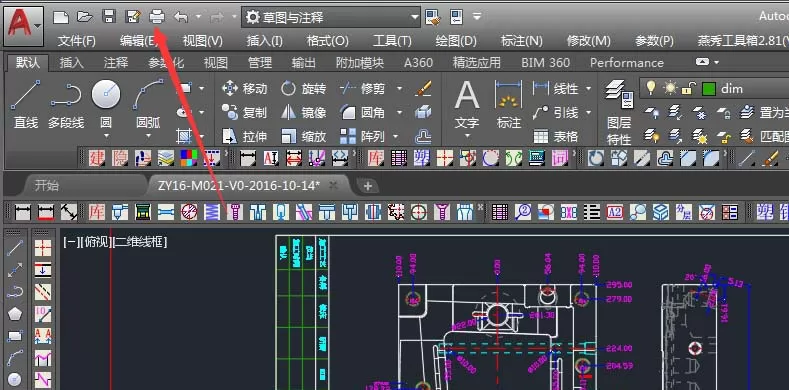
Task: Open the 视图(V) menu
Action: point(202,41)
